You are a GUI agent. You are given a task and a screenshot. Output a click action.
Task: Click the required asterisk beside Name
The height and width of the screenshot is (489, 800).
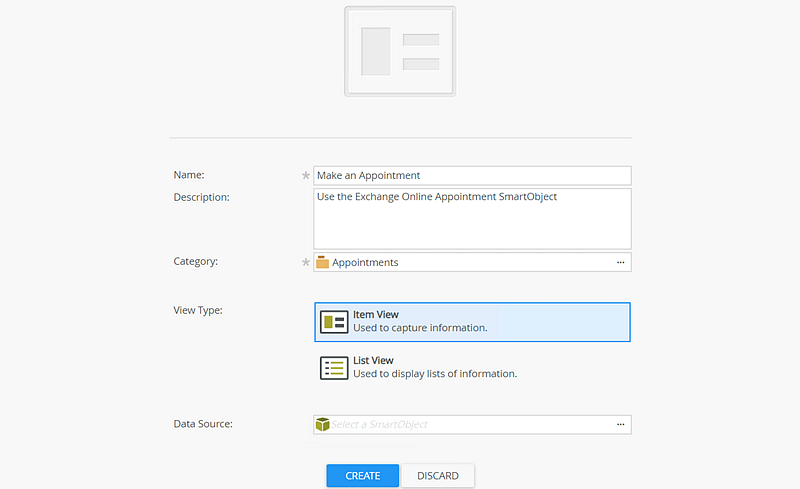point(306,175)
